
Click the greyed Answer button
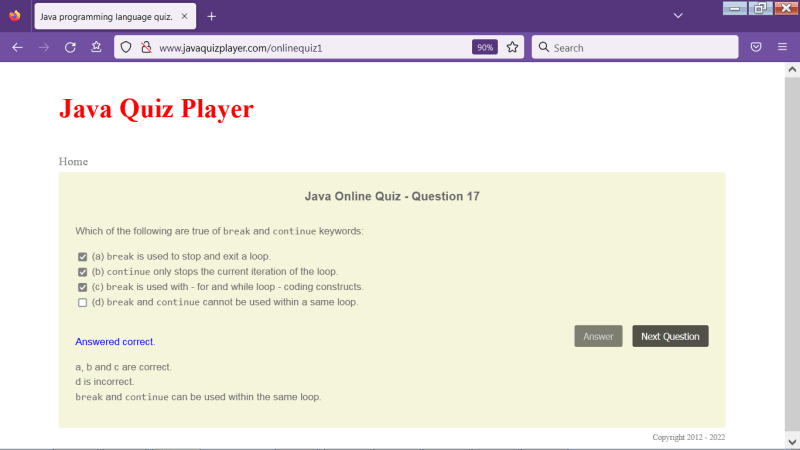click(x=598, y=336)
